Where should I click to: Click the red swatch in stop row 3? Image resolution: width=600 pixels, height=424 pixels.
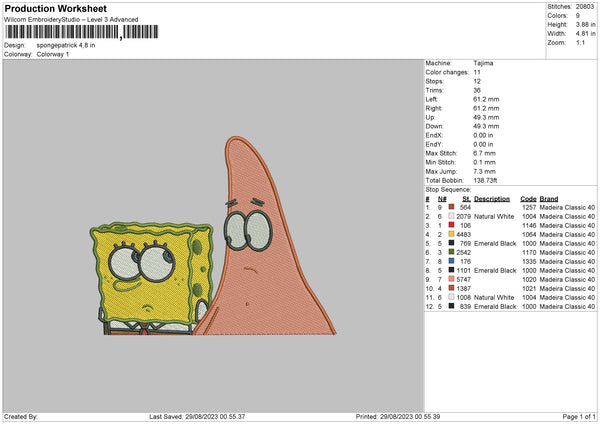[451, 225]
